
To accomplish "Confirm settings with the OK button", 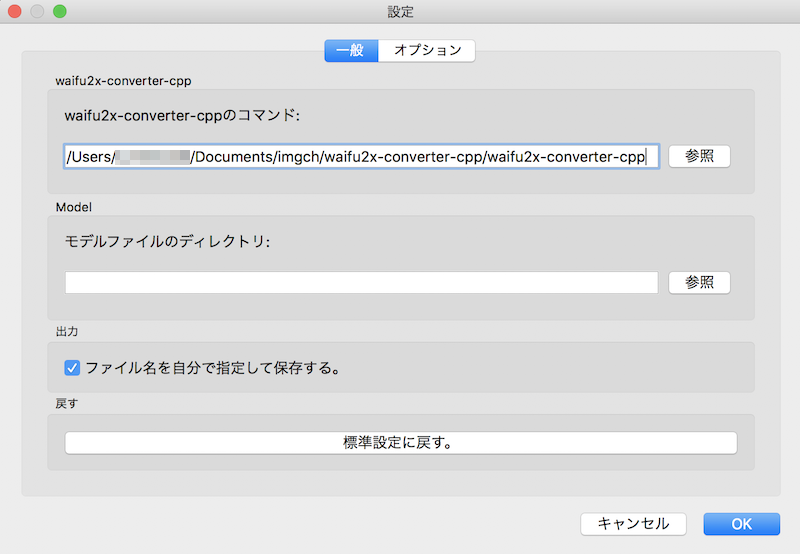I will coord(741,524).
